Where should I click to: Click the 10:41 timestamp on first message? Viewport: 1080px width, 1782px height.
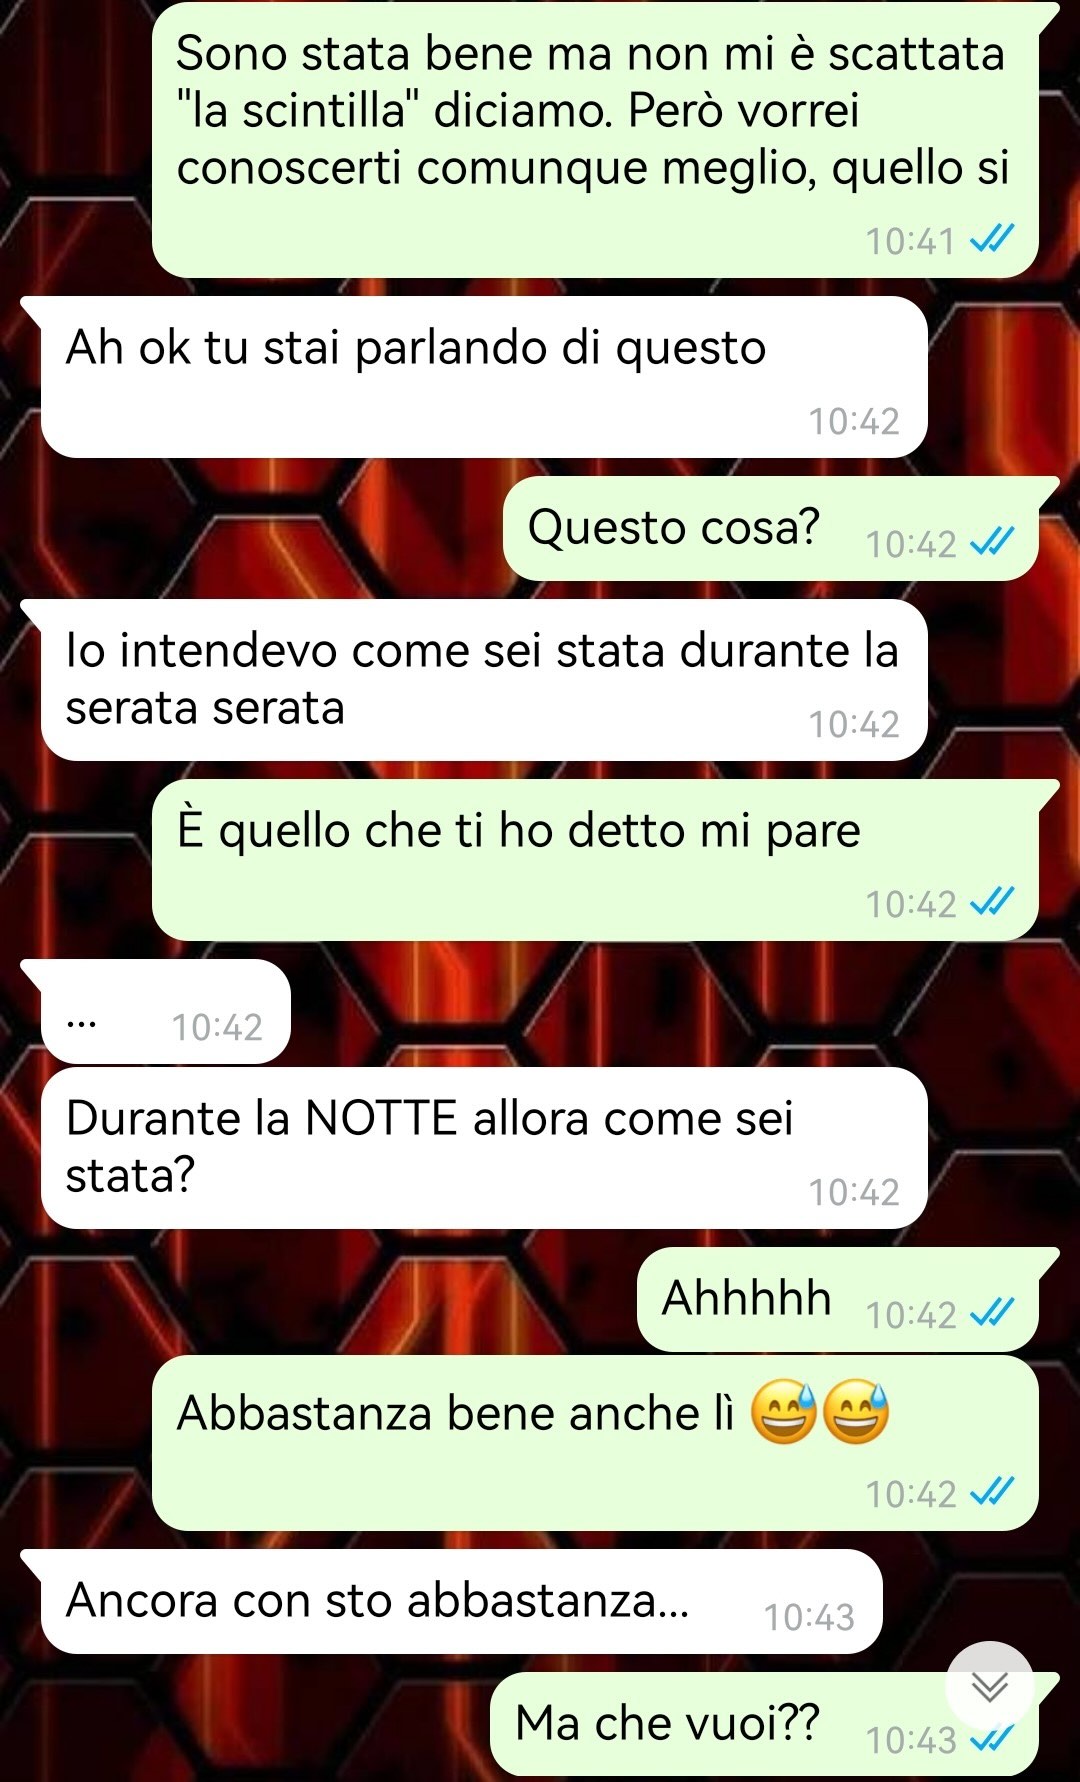(x=910, y=241)
